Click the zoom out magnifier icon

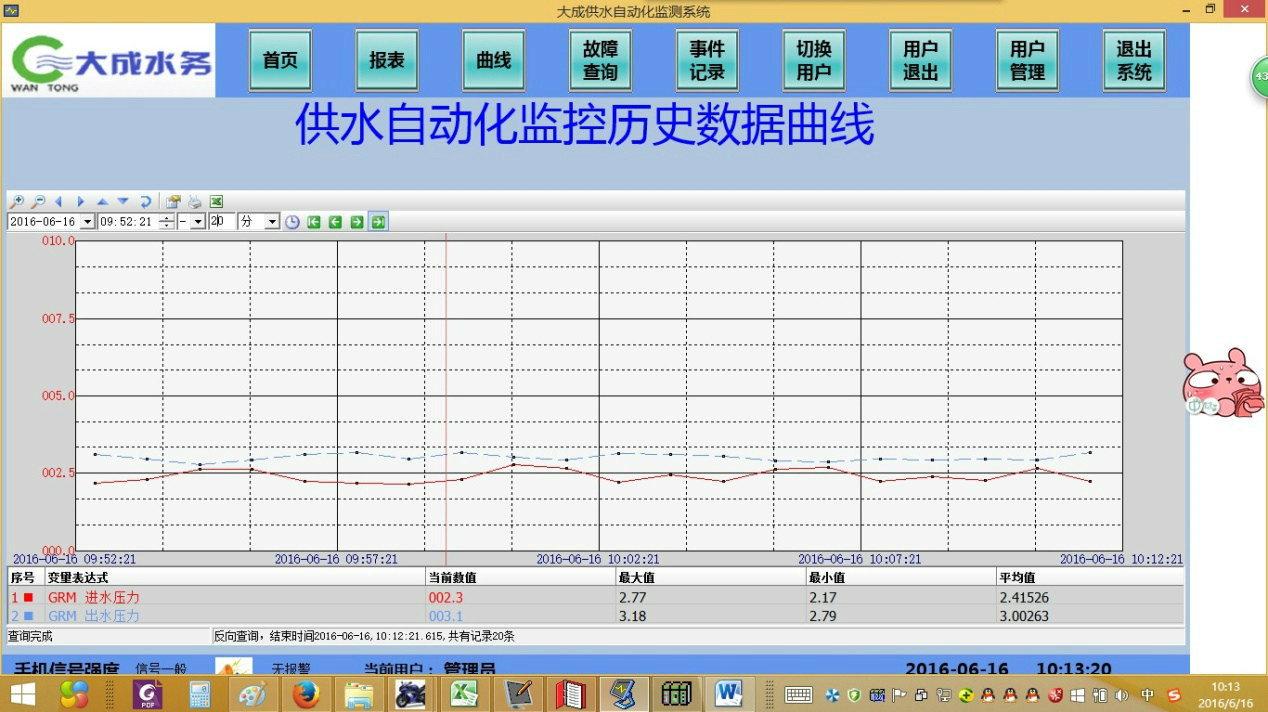click(38, 202)
